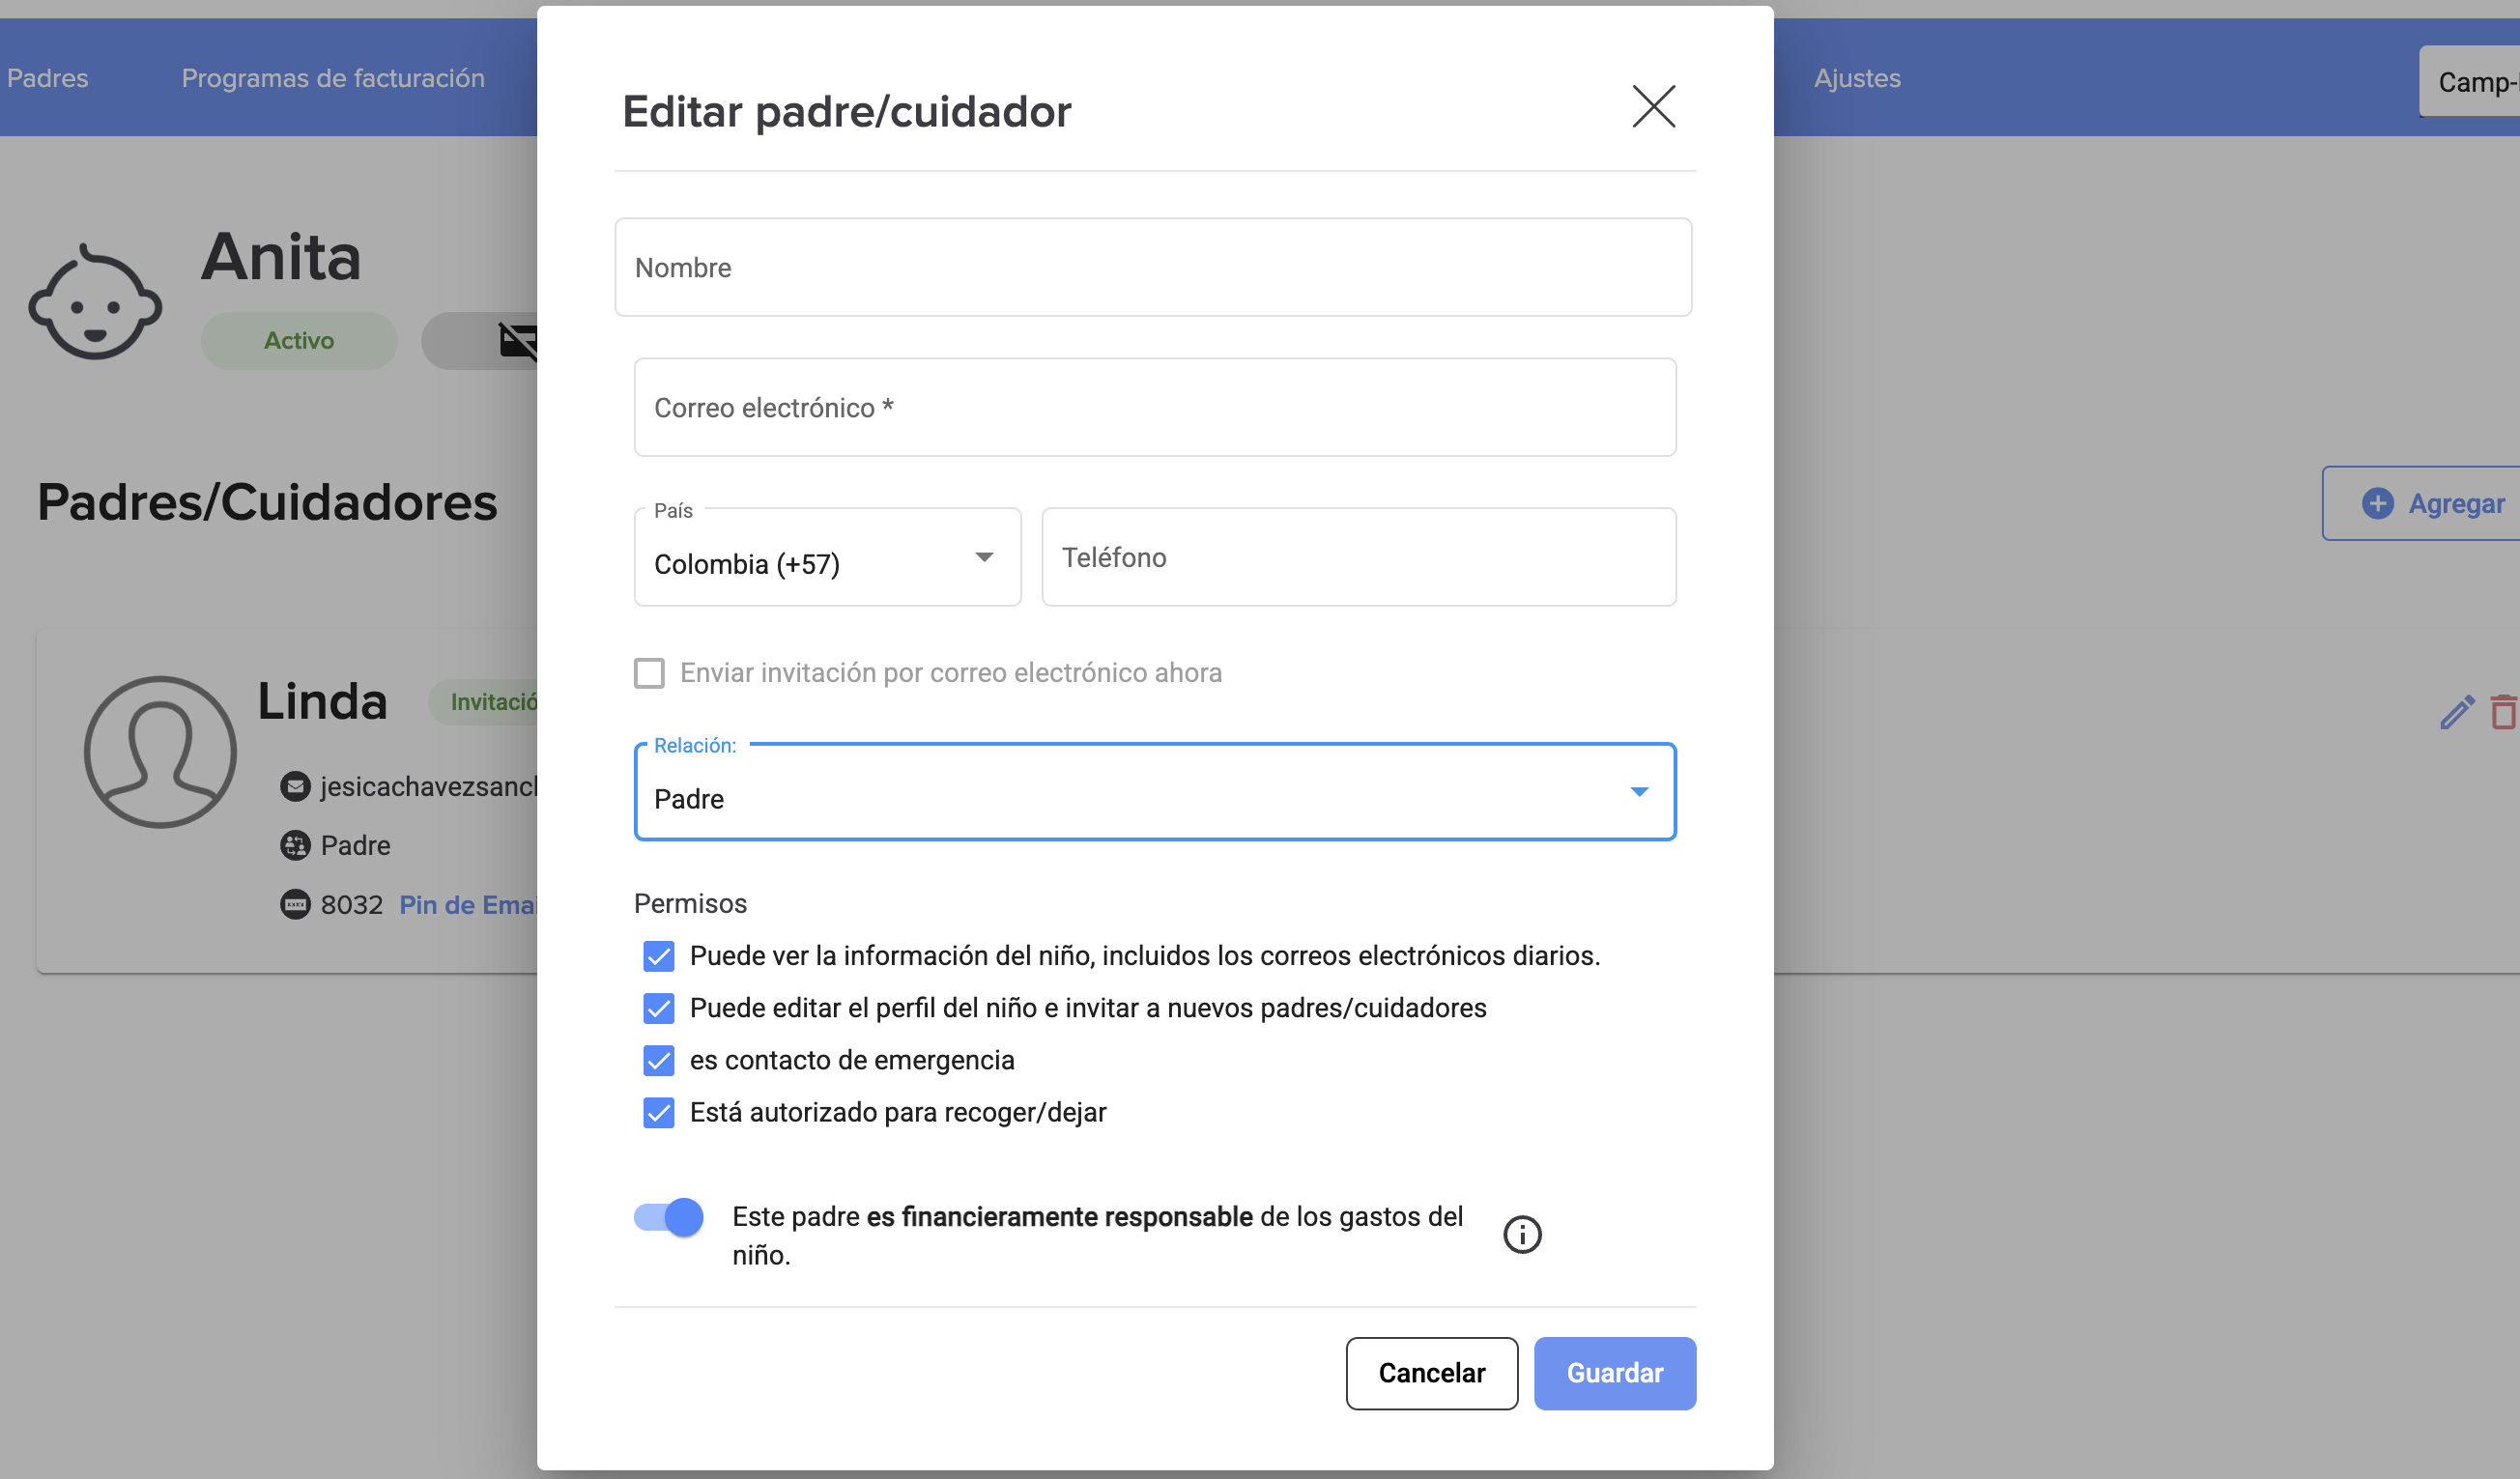Click the pencil edit icon for Linda
Viewport: 2520px width, 1479px height.
coord(2456,712)
